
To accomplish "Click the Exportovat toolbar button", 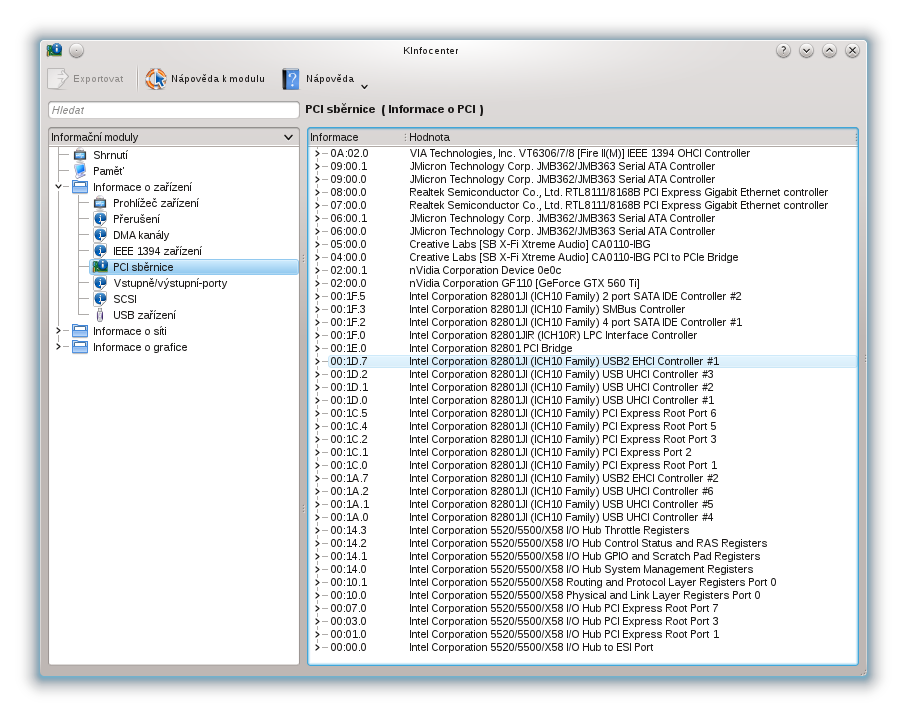I will pos(87,79).
